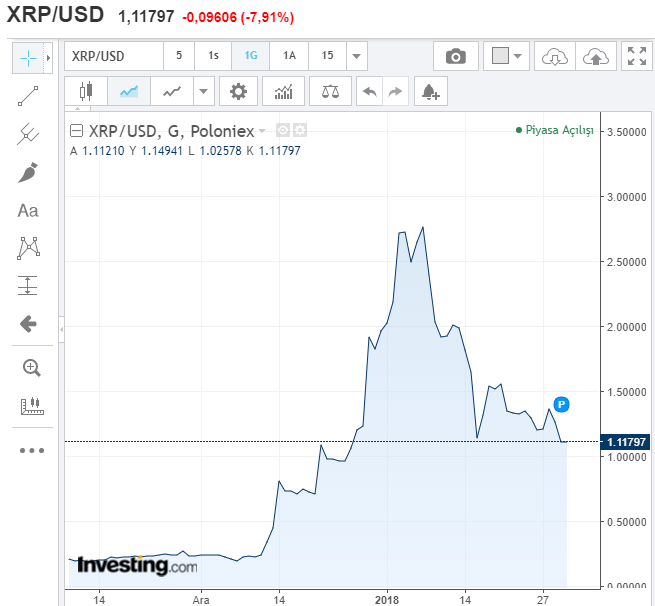655x606 pixels.
Task: Pick the text annotation tool
Action: [28, 210]
